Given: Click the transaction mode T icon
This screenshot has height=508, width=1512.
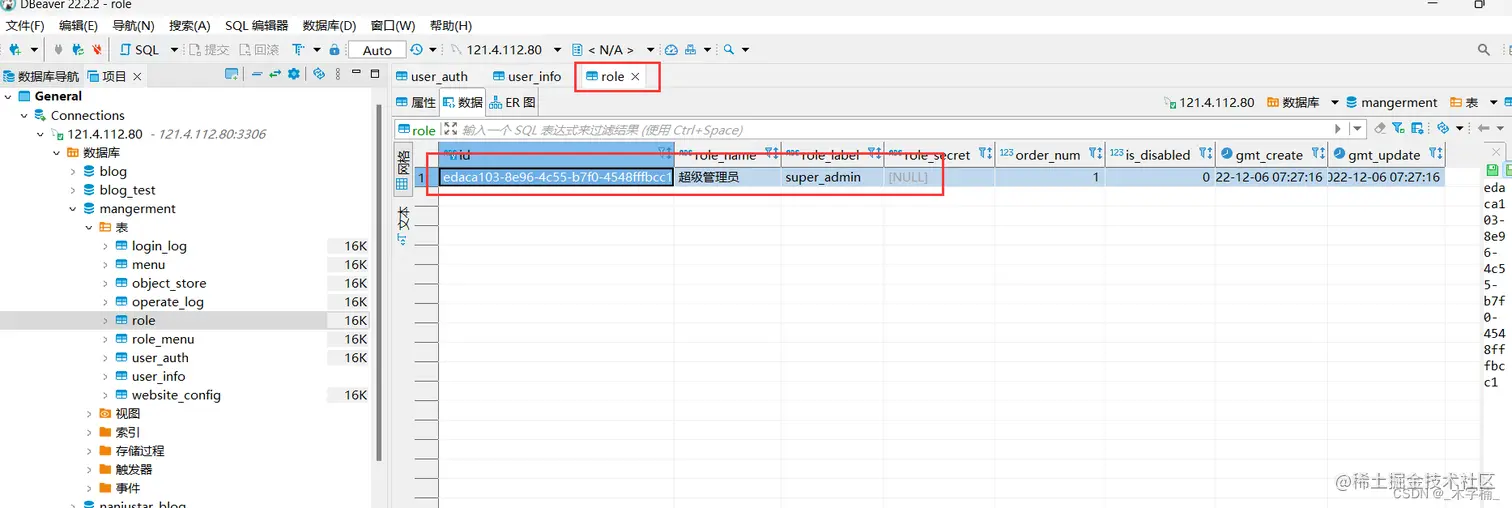Looking at the screenshot, I should tap(298, 49).
